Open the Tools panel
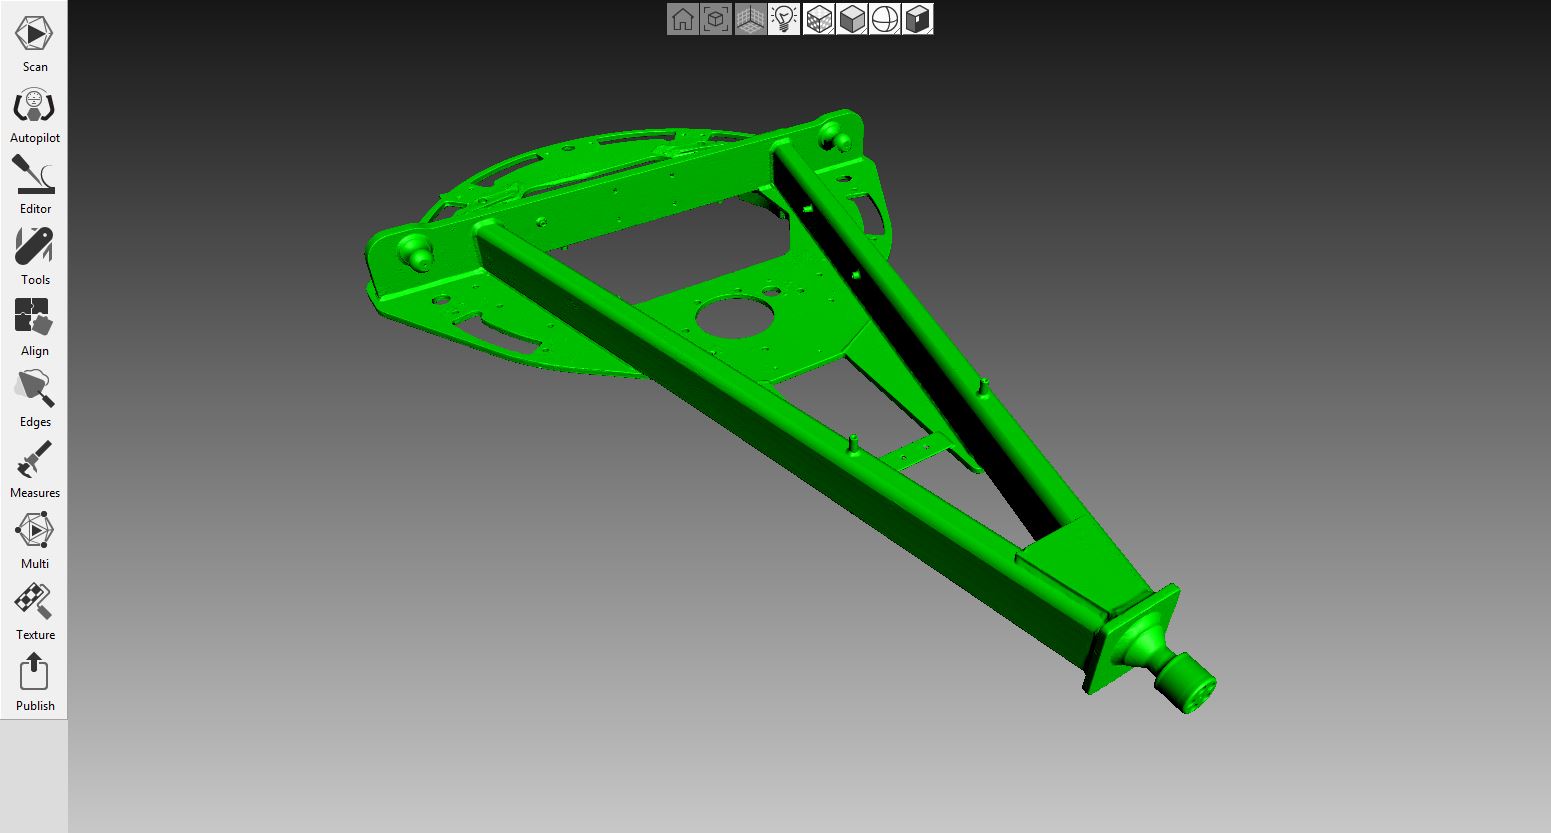The height and width of the screenshot is (833, 1551). pos(34,255)
